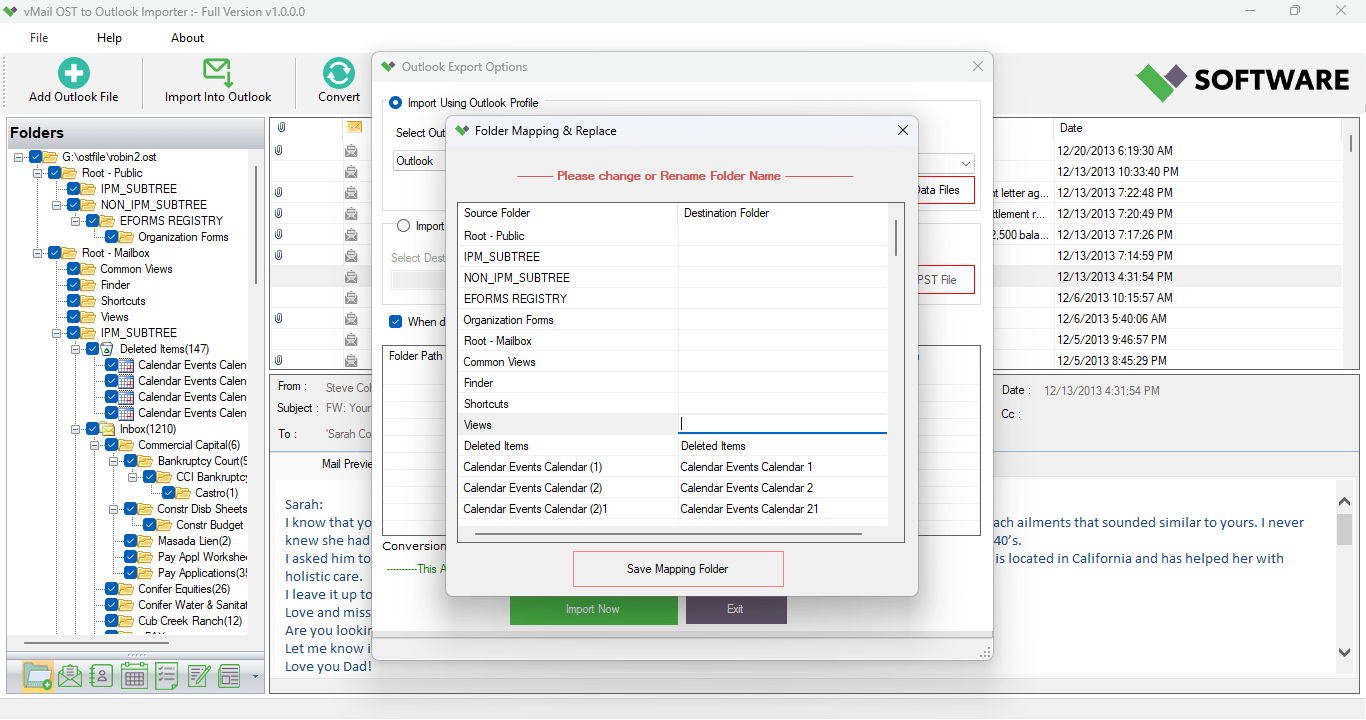Click the Deleted Items recycle bin icon
The width and height of the screenshot is (1366, 720).
pos(108,349)
